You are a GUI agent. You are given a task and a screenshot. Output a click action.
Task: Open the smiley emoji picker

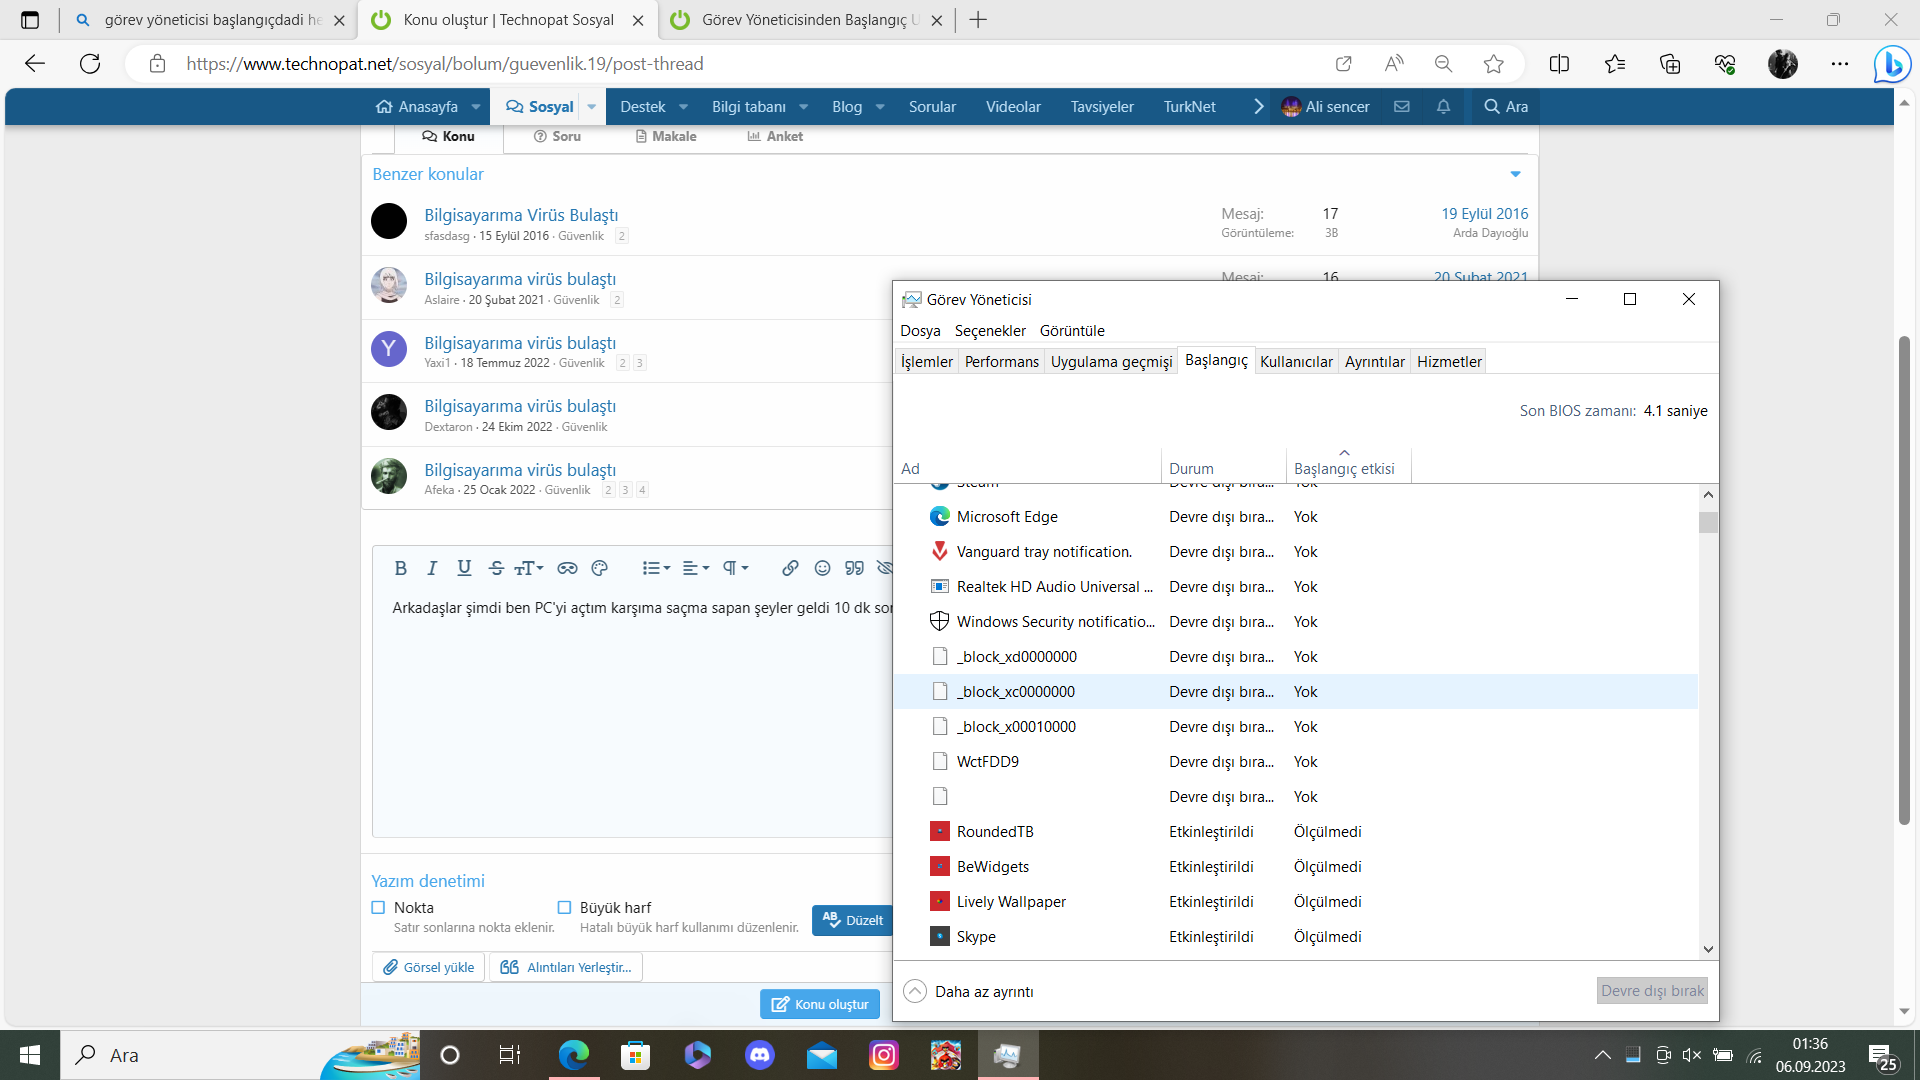coord(822,568)
